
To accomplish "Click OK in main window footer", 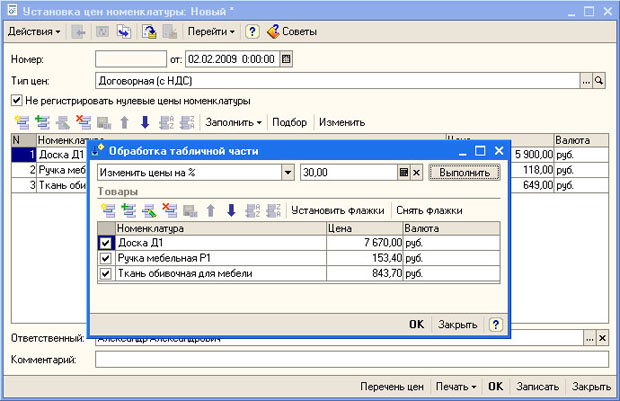I will [495, 386].
